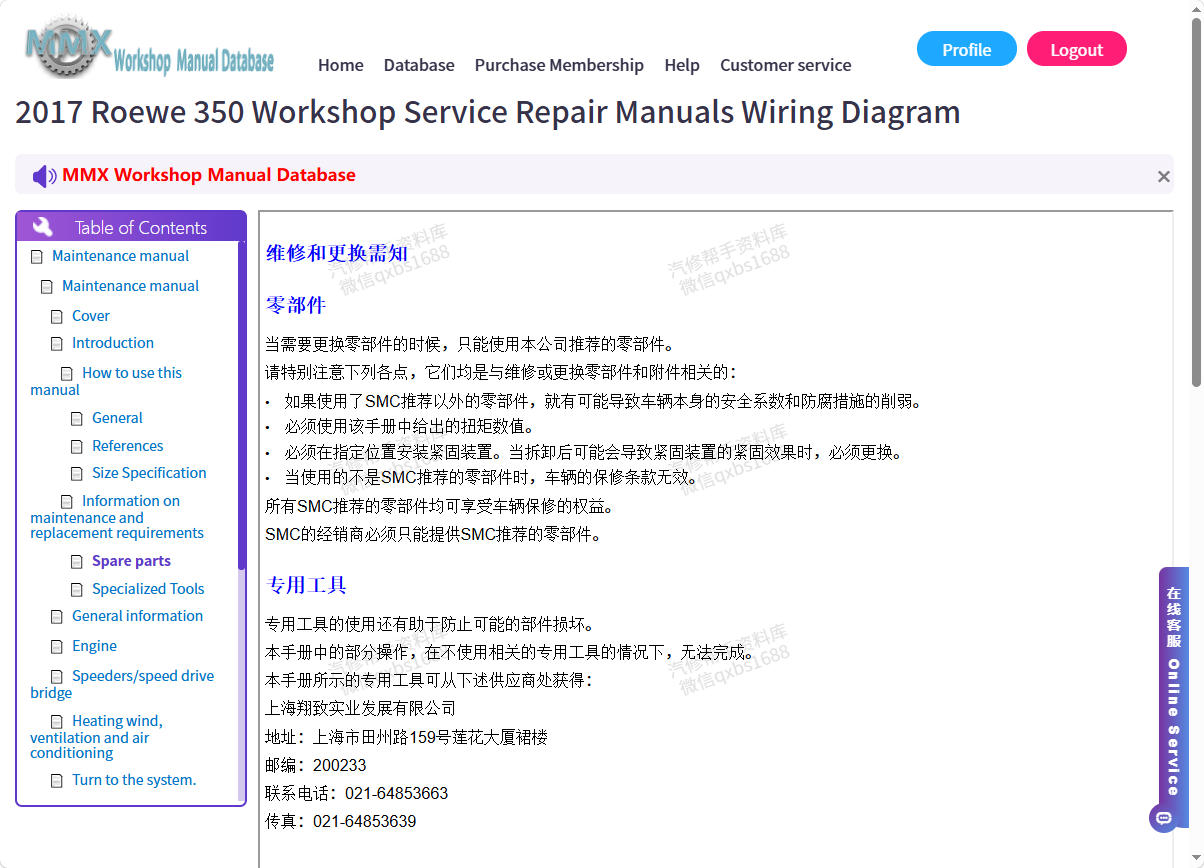Open the Engine section
The image size is (1204, 868).
coord(94,646)
